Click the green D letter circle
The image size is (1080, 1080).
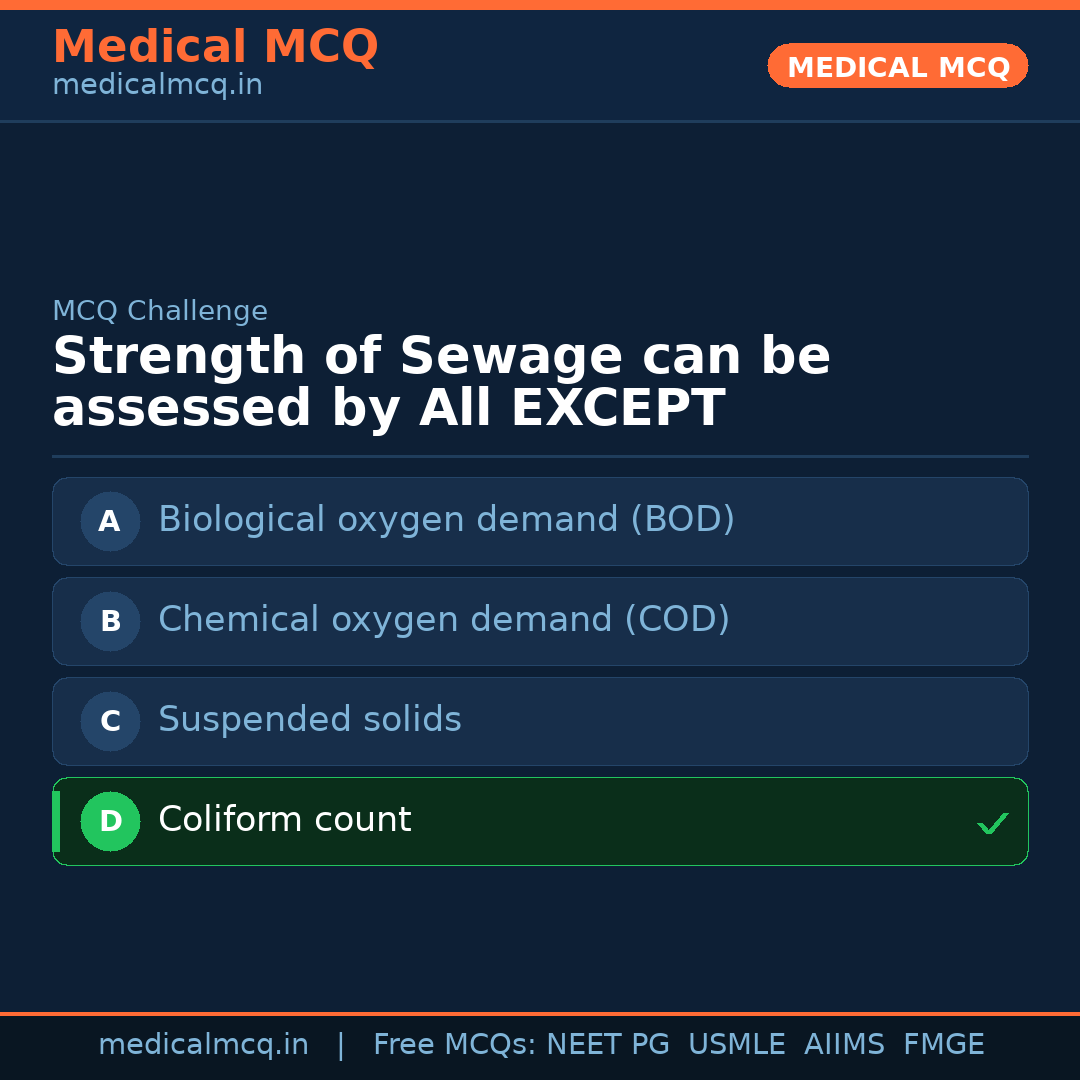(110, 821)
